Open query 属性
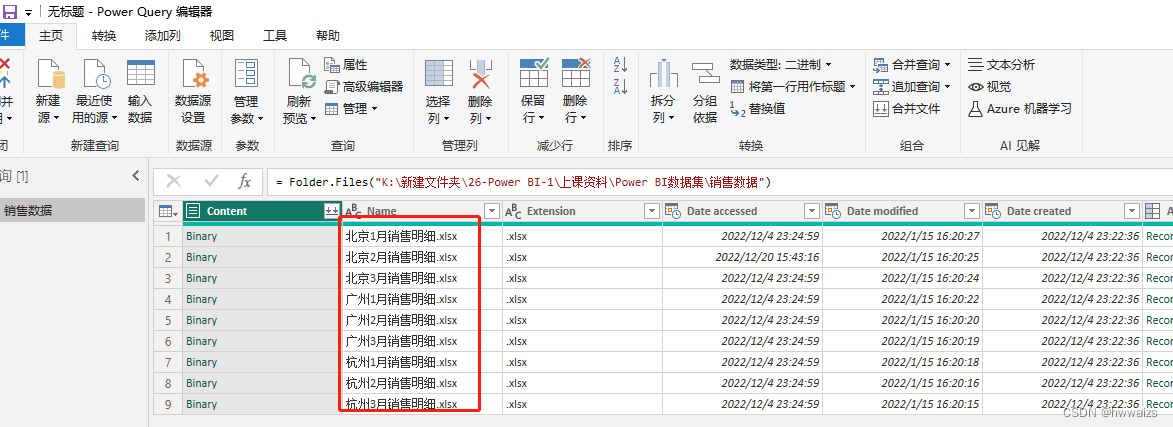This screenshot has height=427, width=1173. (346, 65)
